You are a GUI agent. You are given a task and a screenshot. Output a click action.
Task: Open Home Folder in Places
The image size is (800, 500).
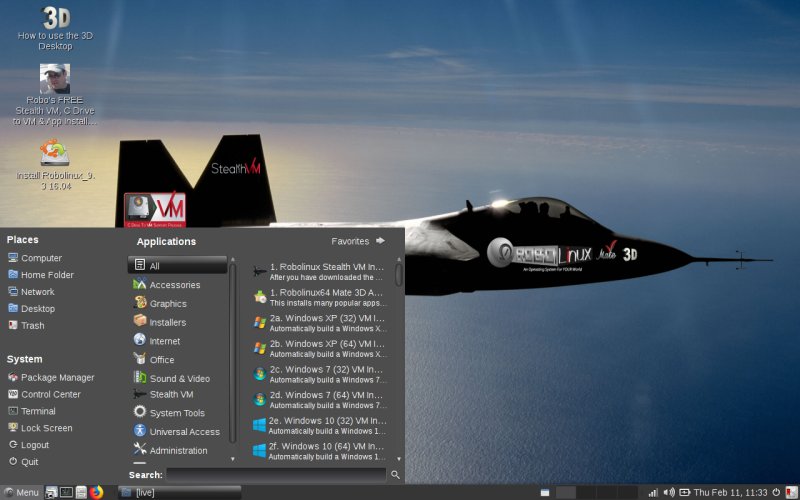click(x=41, y=274)
